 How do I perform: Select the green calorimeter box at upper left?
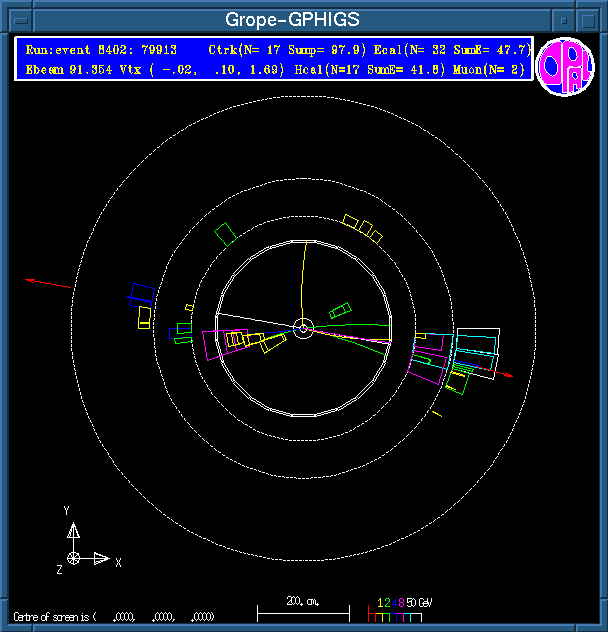point(225,233)
